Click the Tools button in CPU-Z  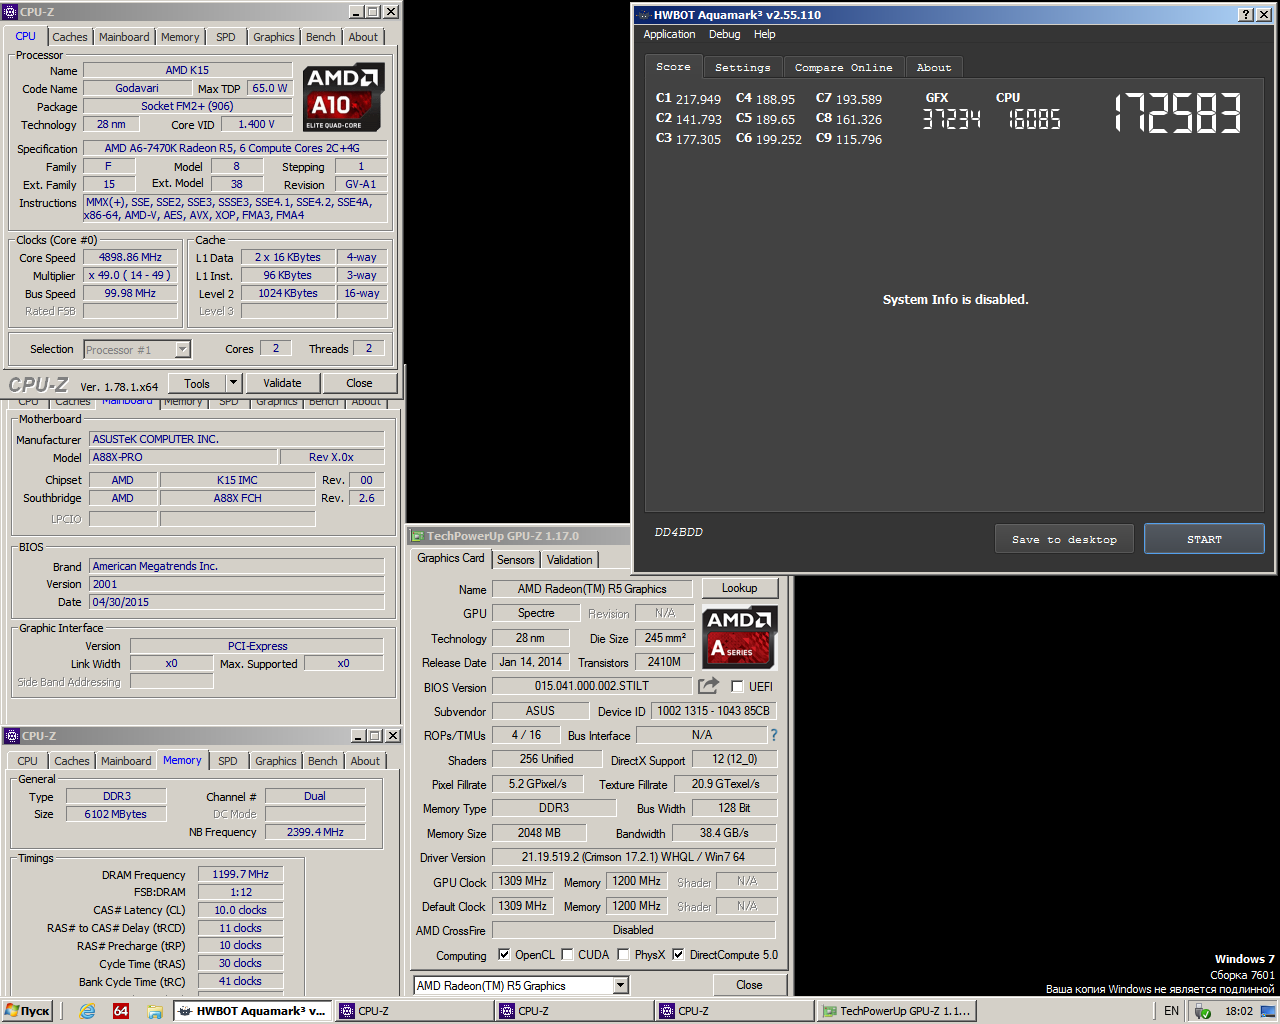[x=197, y=383]
